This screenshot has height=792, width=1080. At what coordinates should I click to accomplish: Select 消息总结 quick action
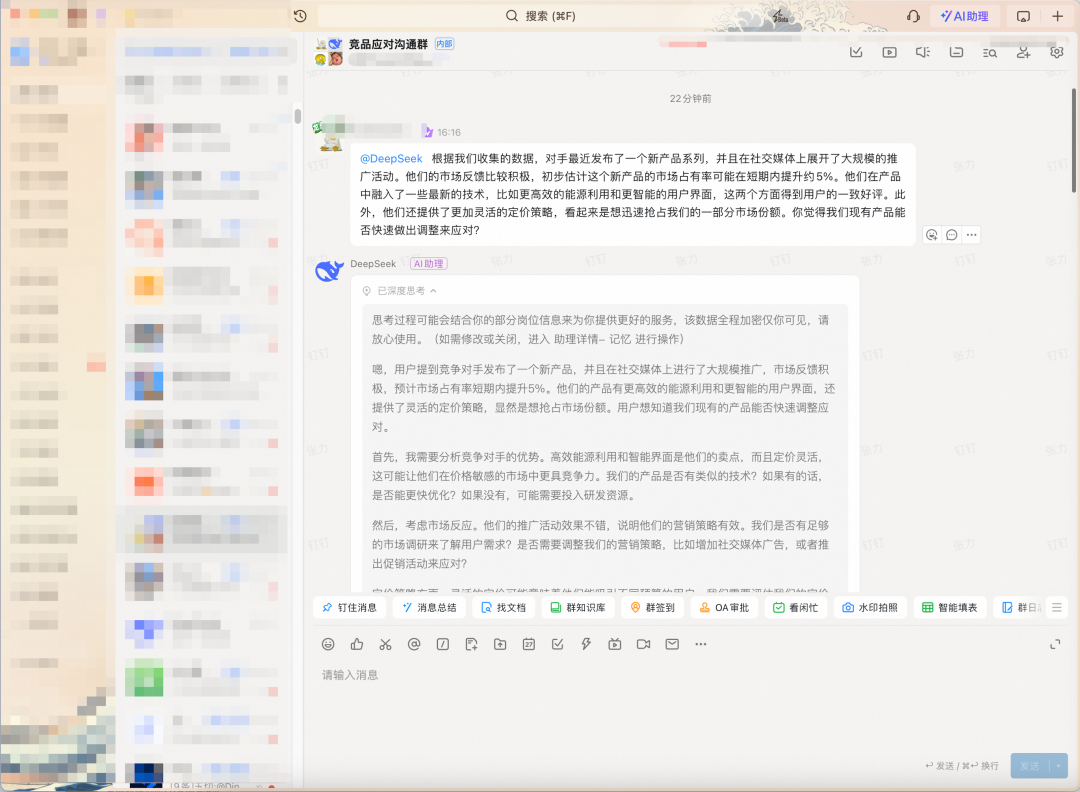tap(430, 607)
